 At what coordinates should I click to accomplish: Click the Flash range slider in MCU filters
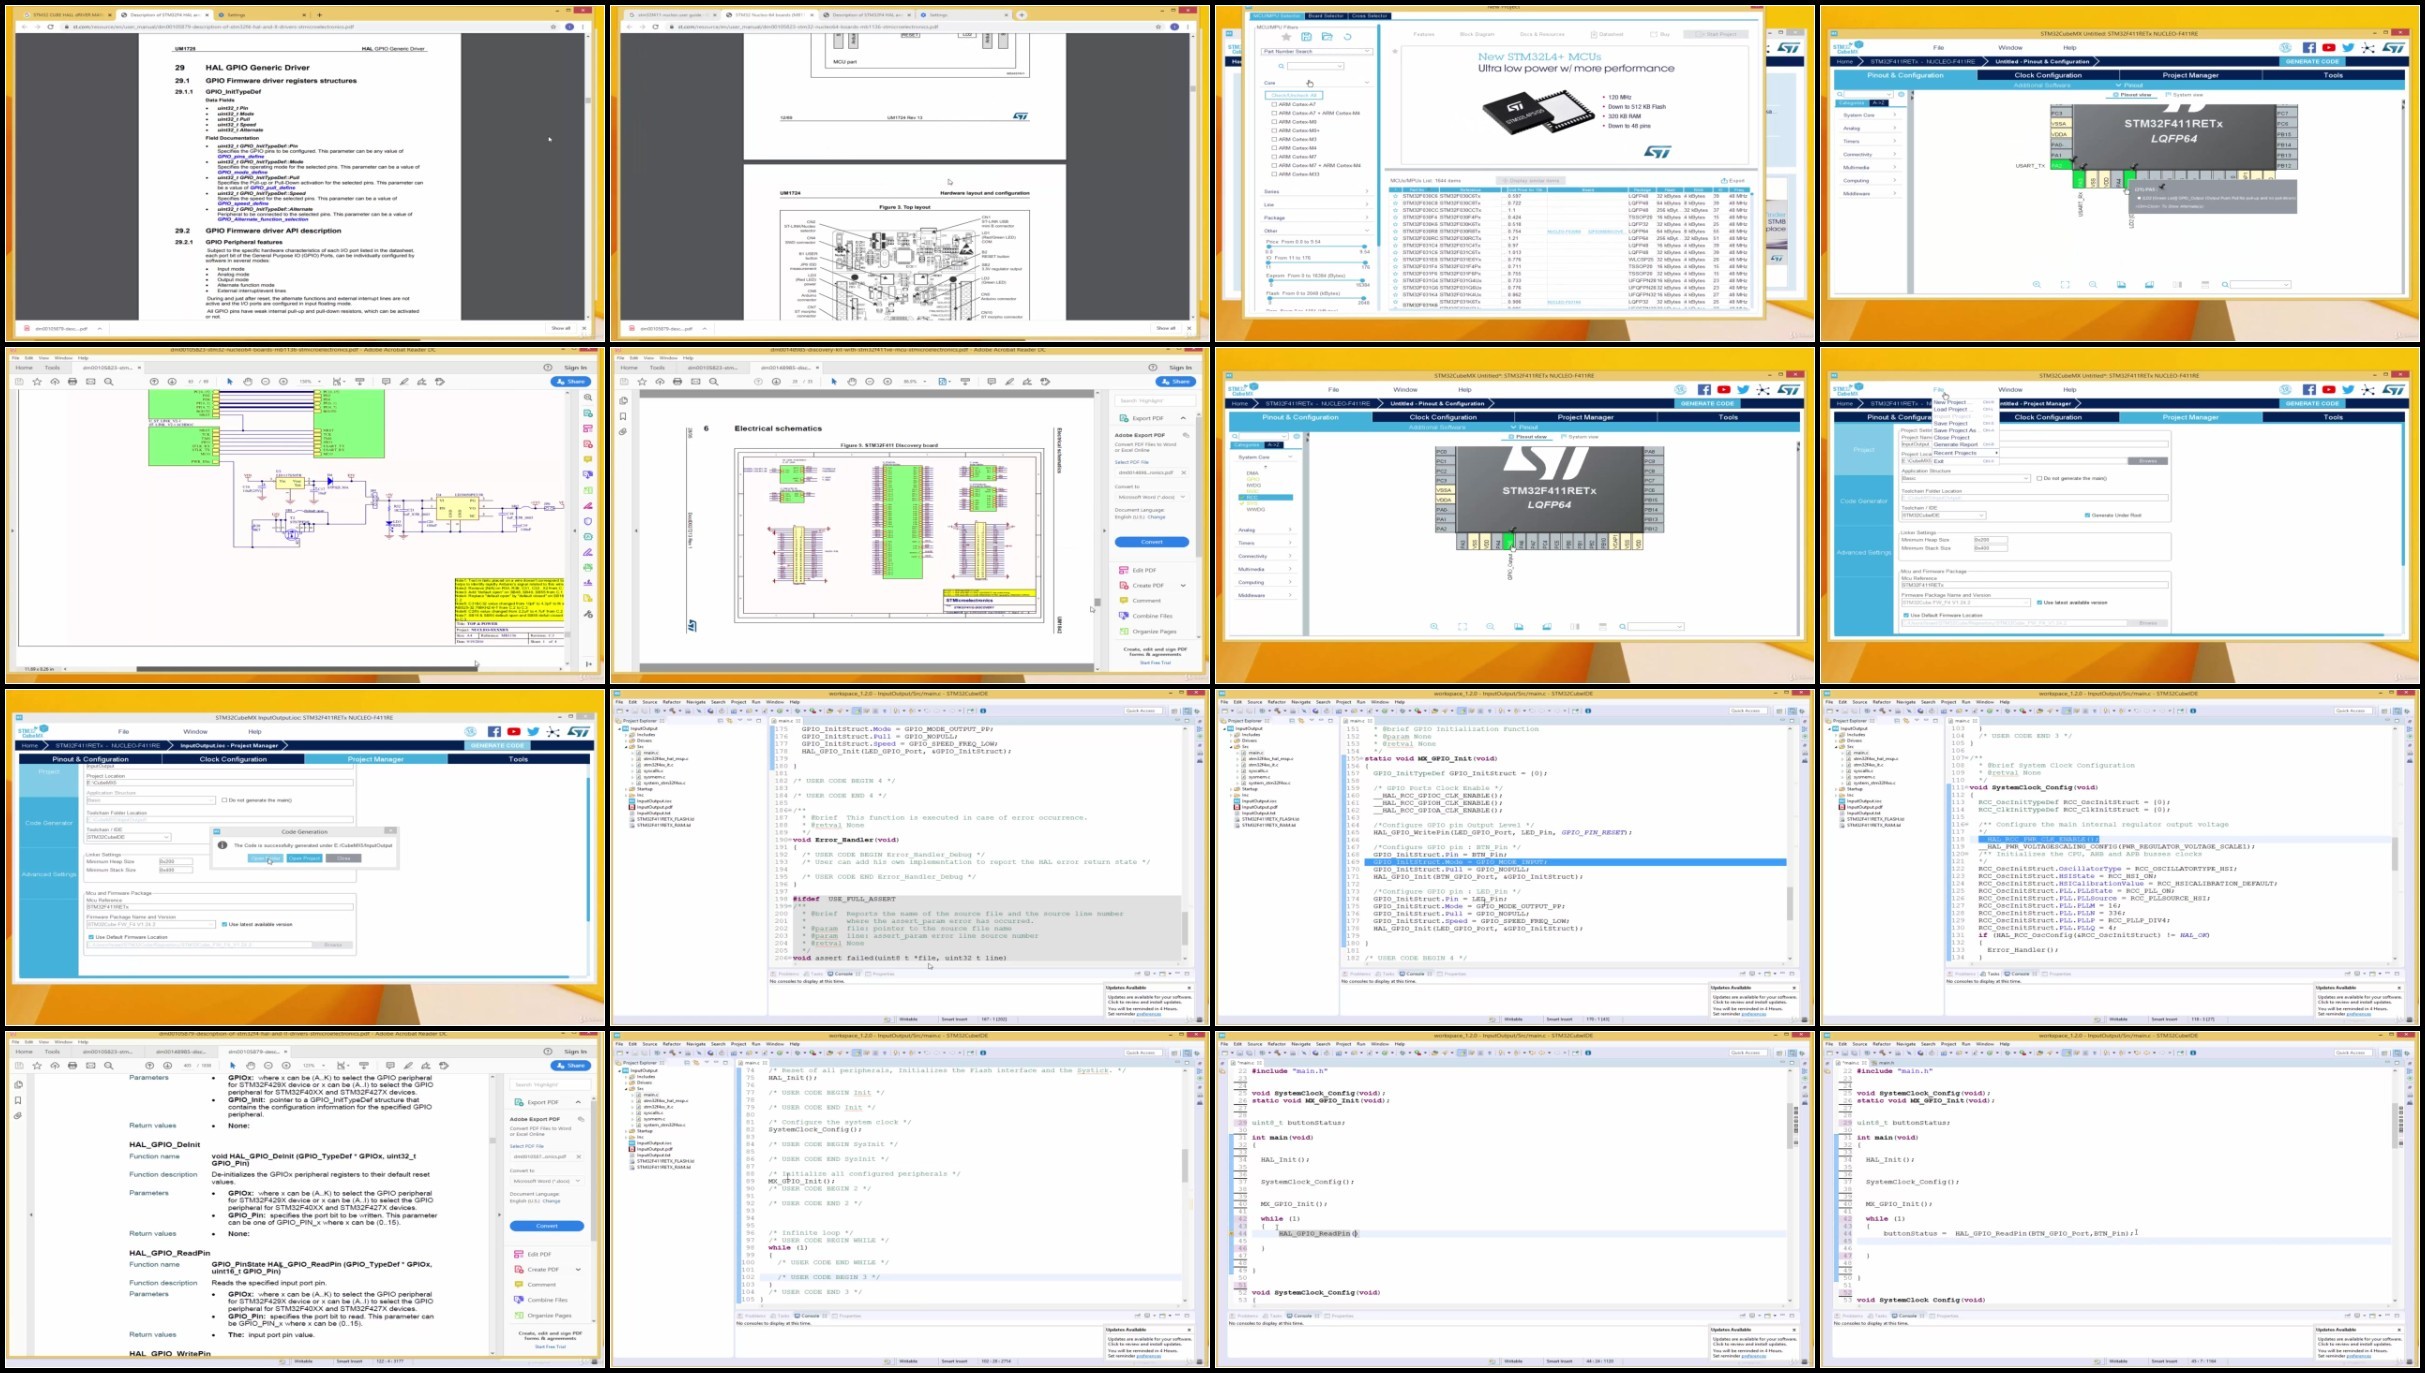click(1318, 298)
